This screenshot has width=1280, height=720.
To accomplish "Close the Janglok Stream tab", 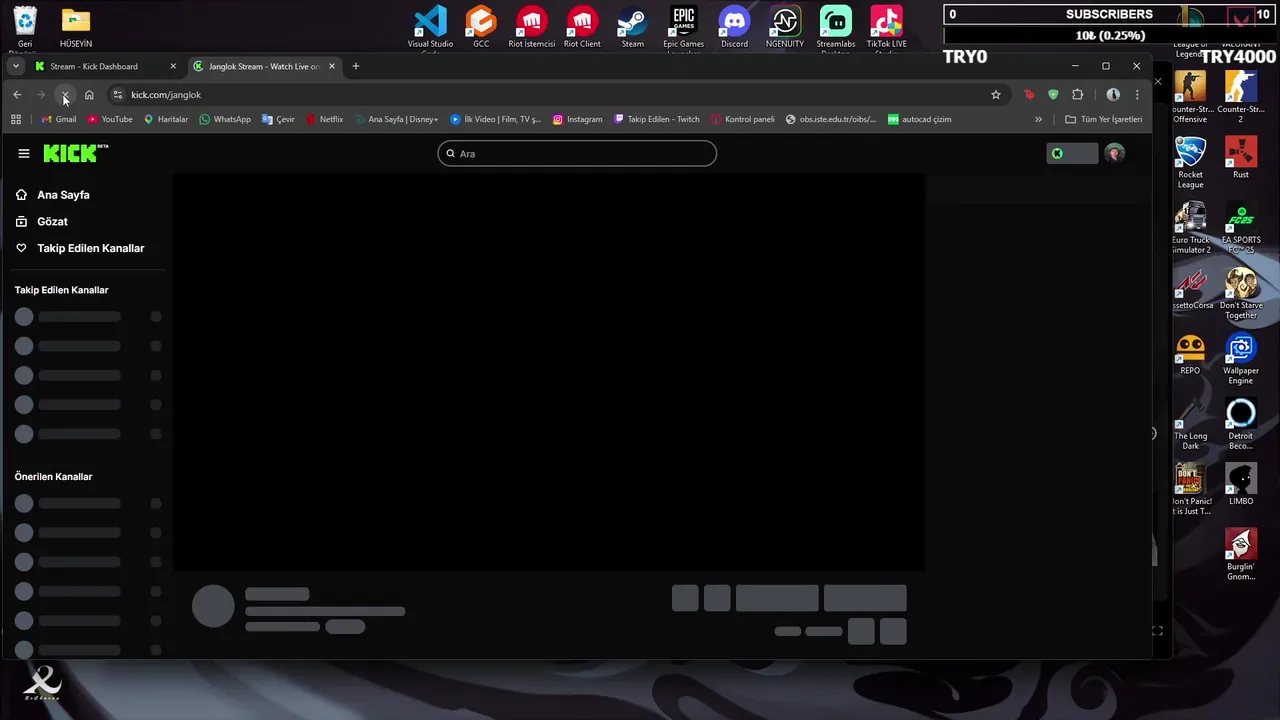I will point(332,66).
